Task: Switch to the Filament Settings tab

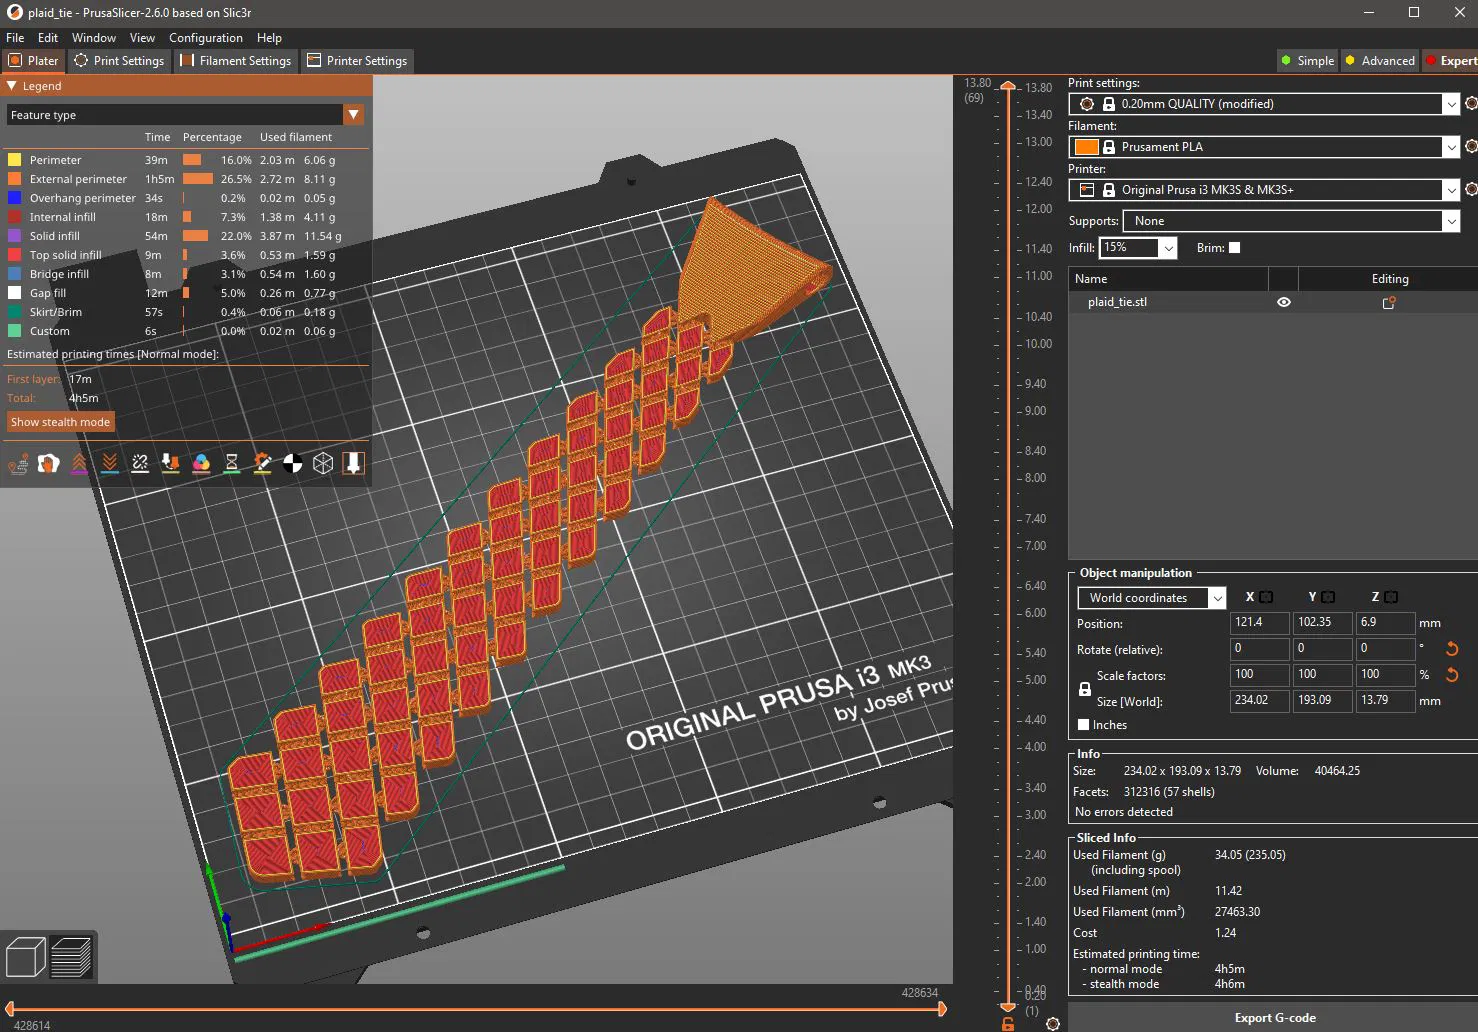Action: tap(236, 61)
